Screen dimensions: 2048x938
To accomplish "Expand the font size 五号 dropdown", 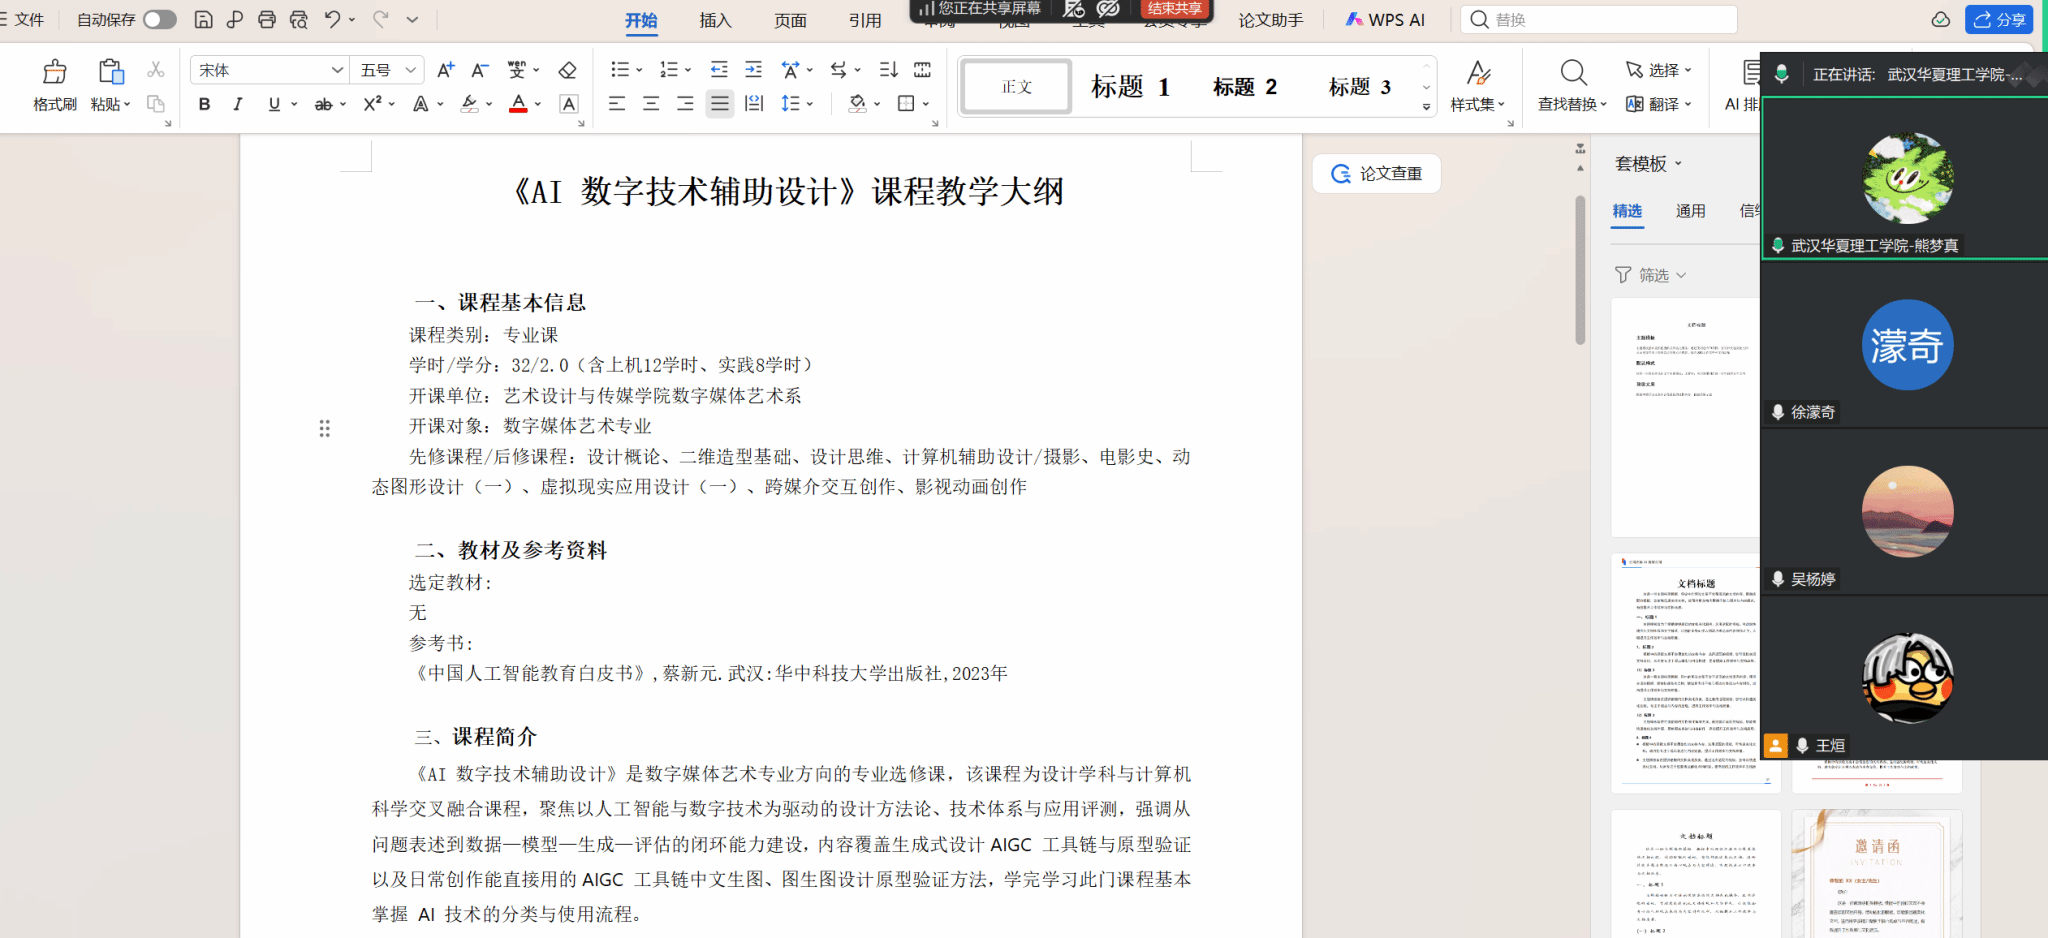I will pos(389,70).
